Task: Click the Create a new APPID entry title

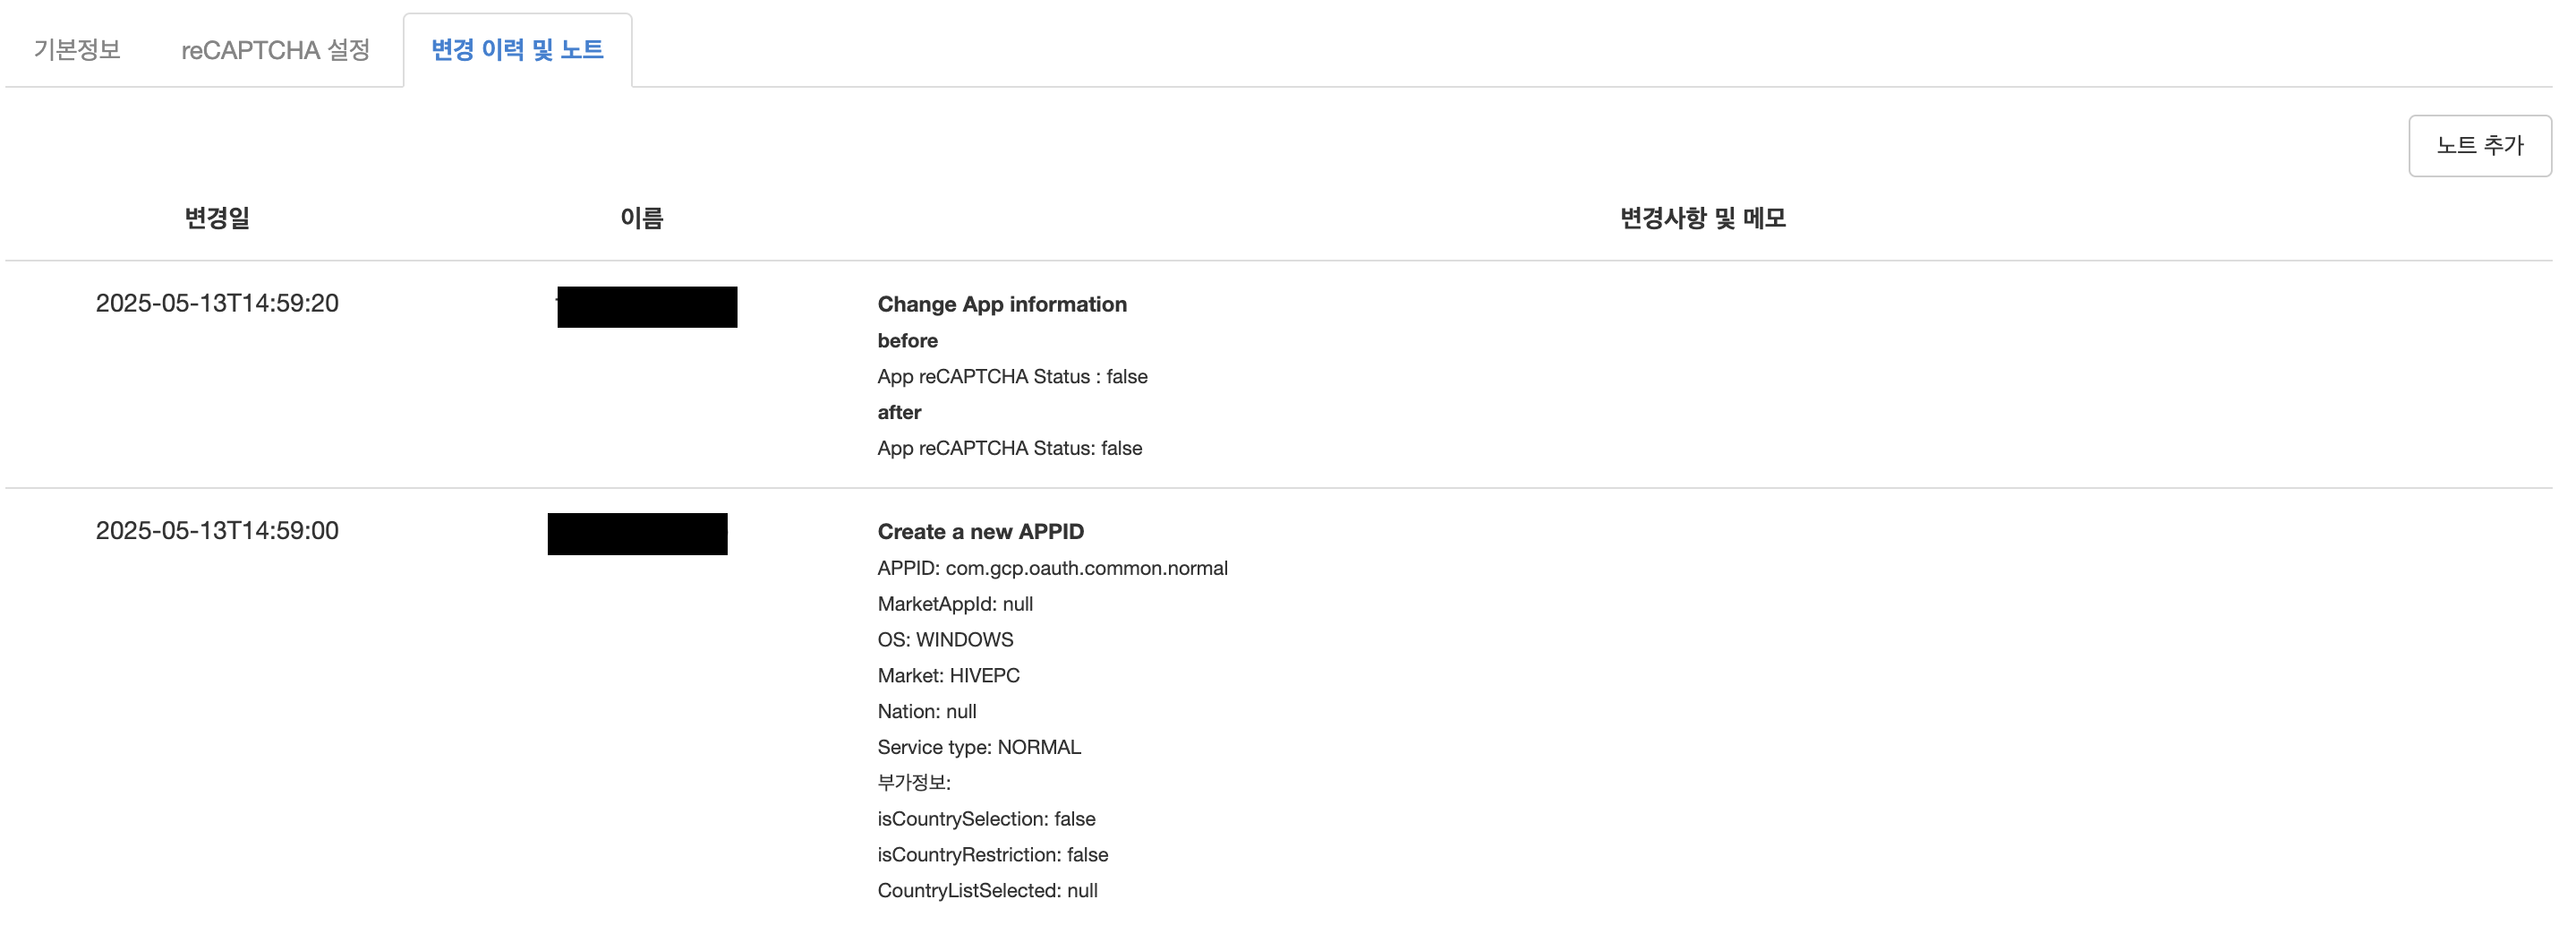Action: 980,531
